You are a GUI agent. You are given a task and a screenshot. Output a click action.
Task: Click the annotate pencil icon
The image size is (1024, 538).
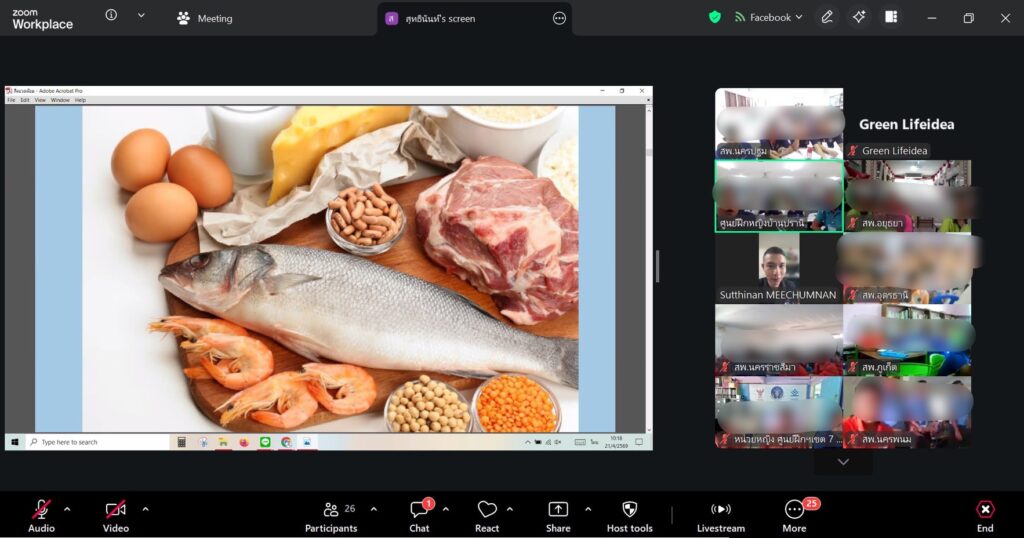point(827,18)
